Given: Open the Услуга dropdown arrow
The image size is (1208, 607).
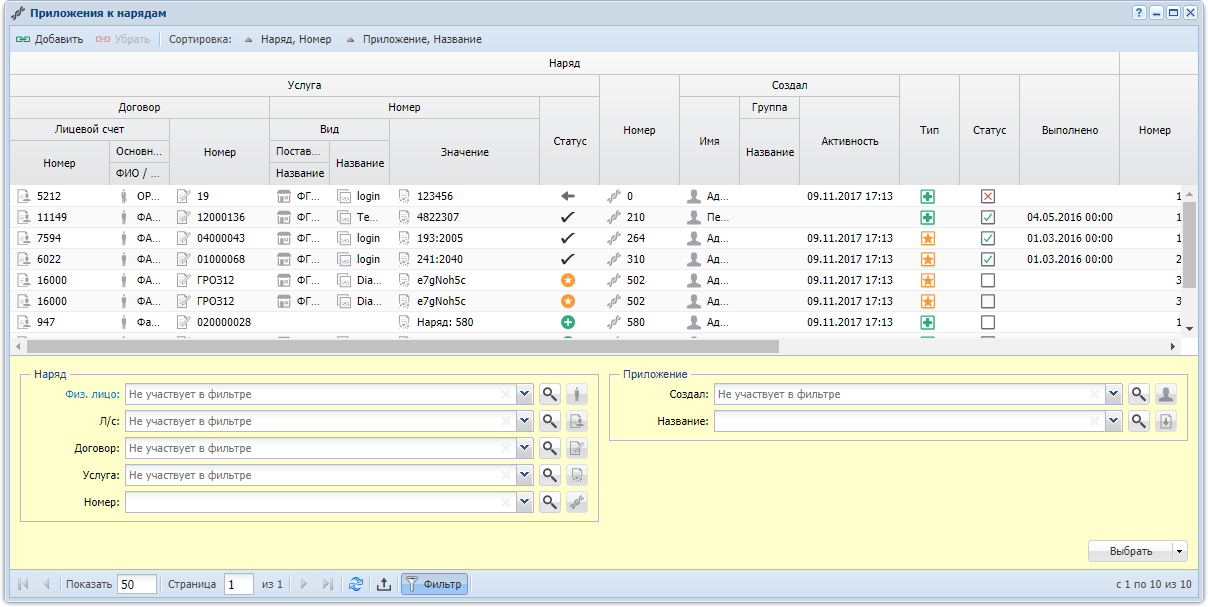Looking at the screenshot, I should 525,475.
